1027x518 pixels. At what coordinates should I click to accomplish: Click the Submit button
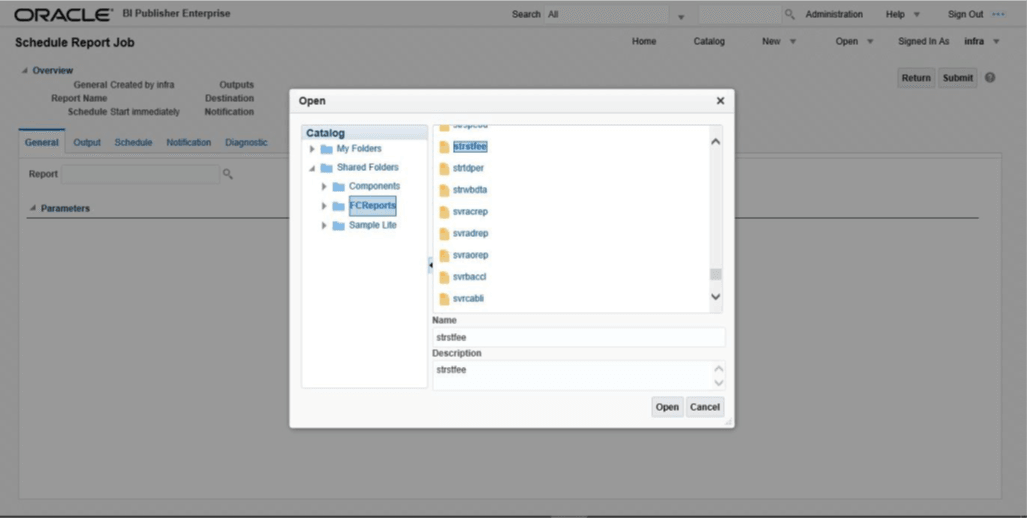pyautogui.click(x=958, y=78)
